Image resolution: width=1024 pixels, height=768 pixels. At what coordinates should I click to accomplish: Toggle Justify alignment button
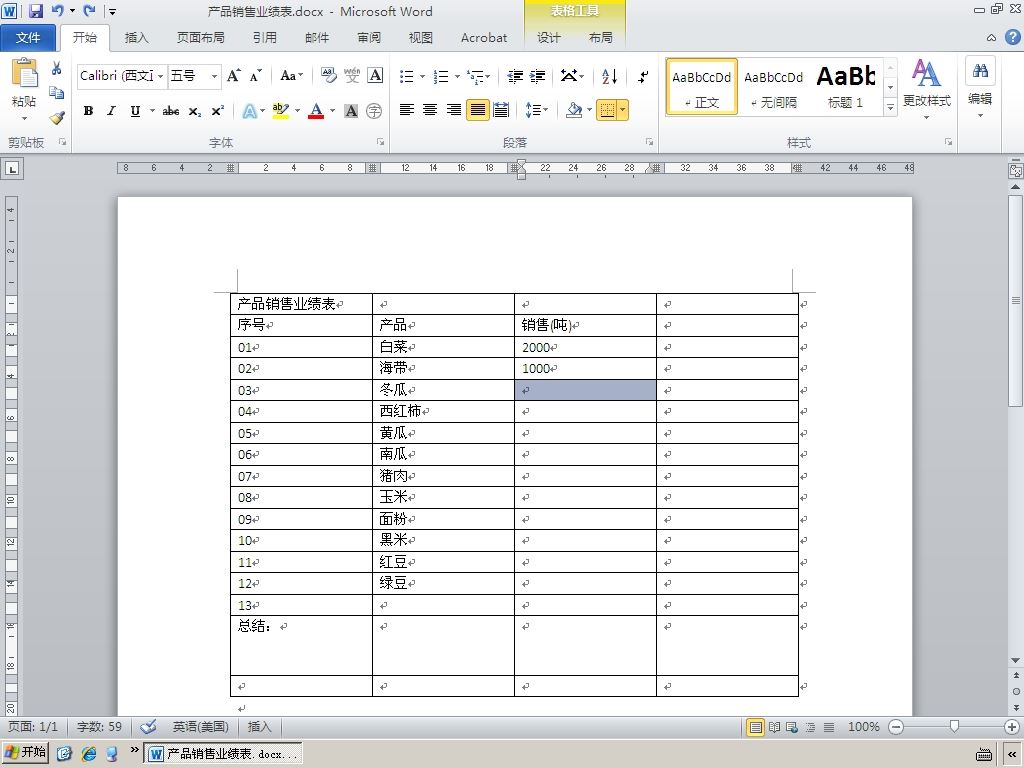coord(477,110)
